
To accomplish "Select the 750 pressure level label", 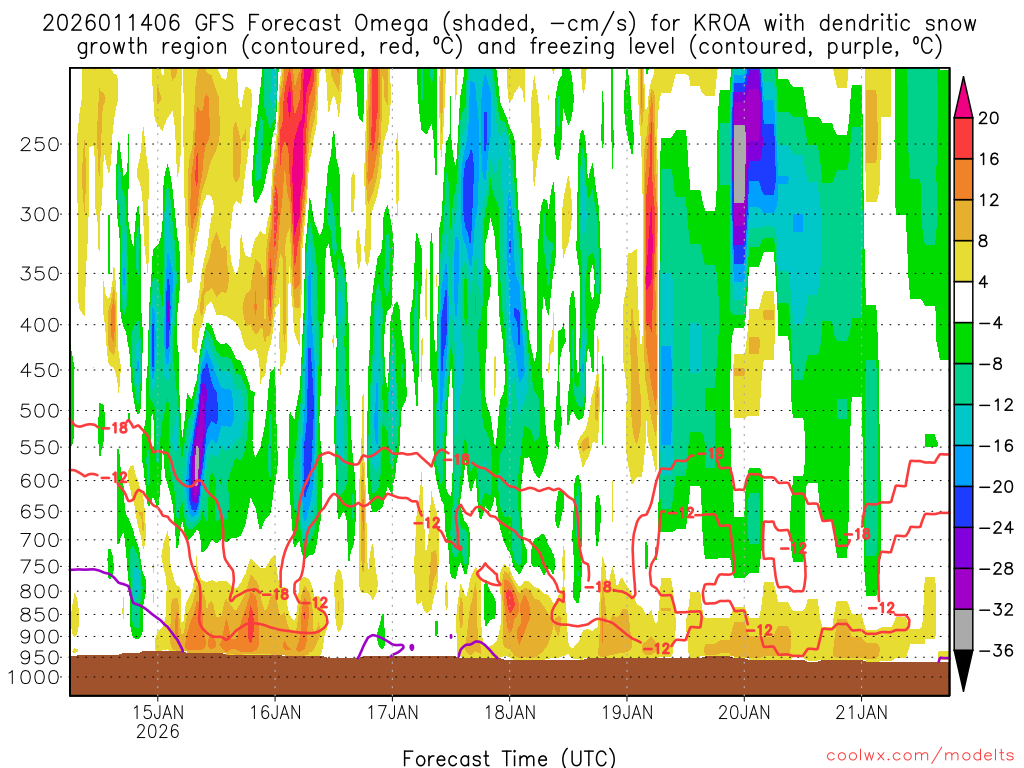I will (40, 567).
